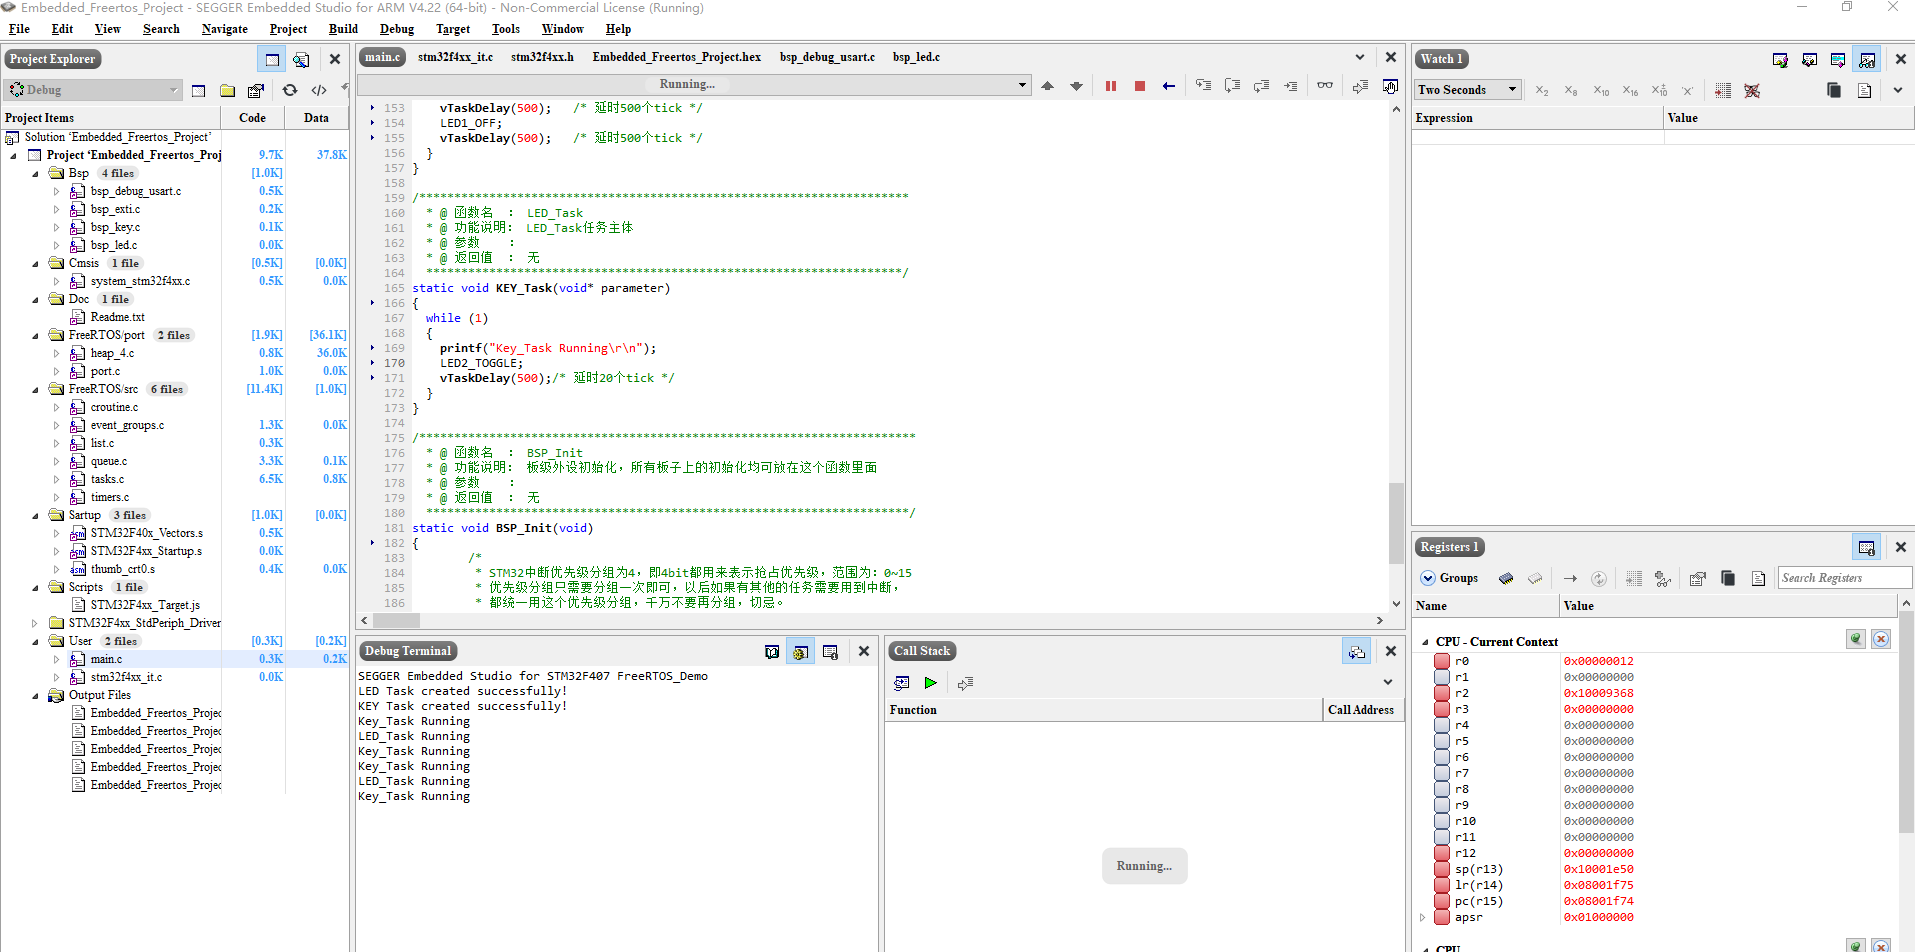Image resolution: width=1915 pixels, height=952 pixels.
Task: Select Readme.txt in the Doc folder
Action: pos(117,317)
